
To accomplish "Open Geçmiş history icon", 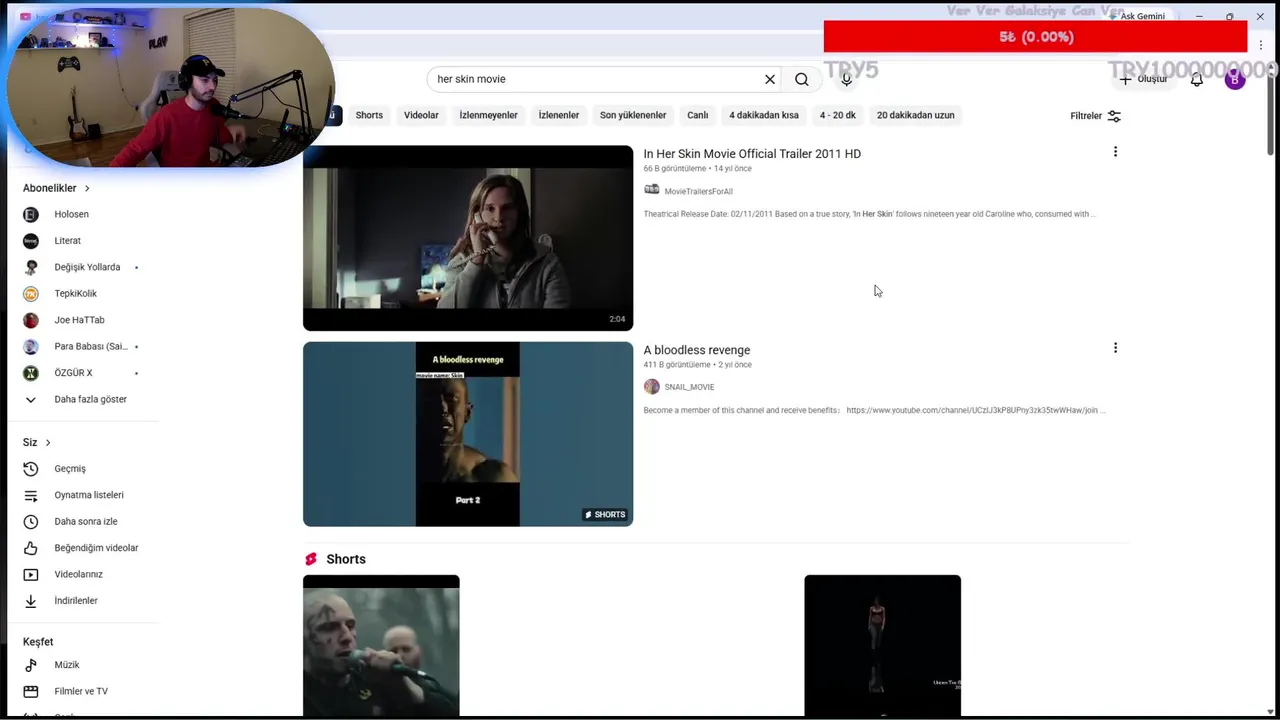I will coord(31,469).
